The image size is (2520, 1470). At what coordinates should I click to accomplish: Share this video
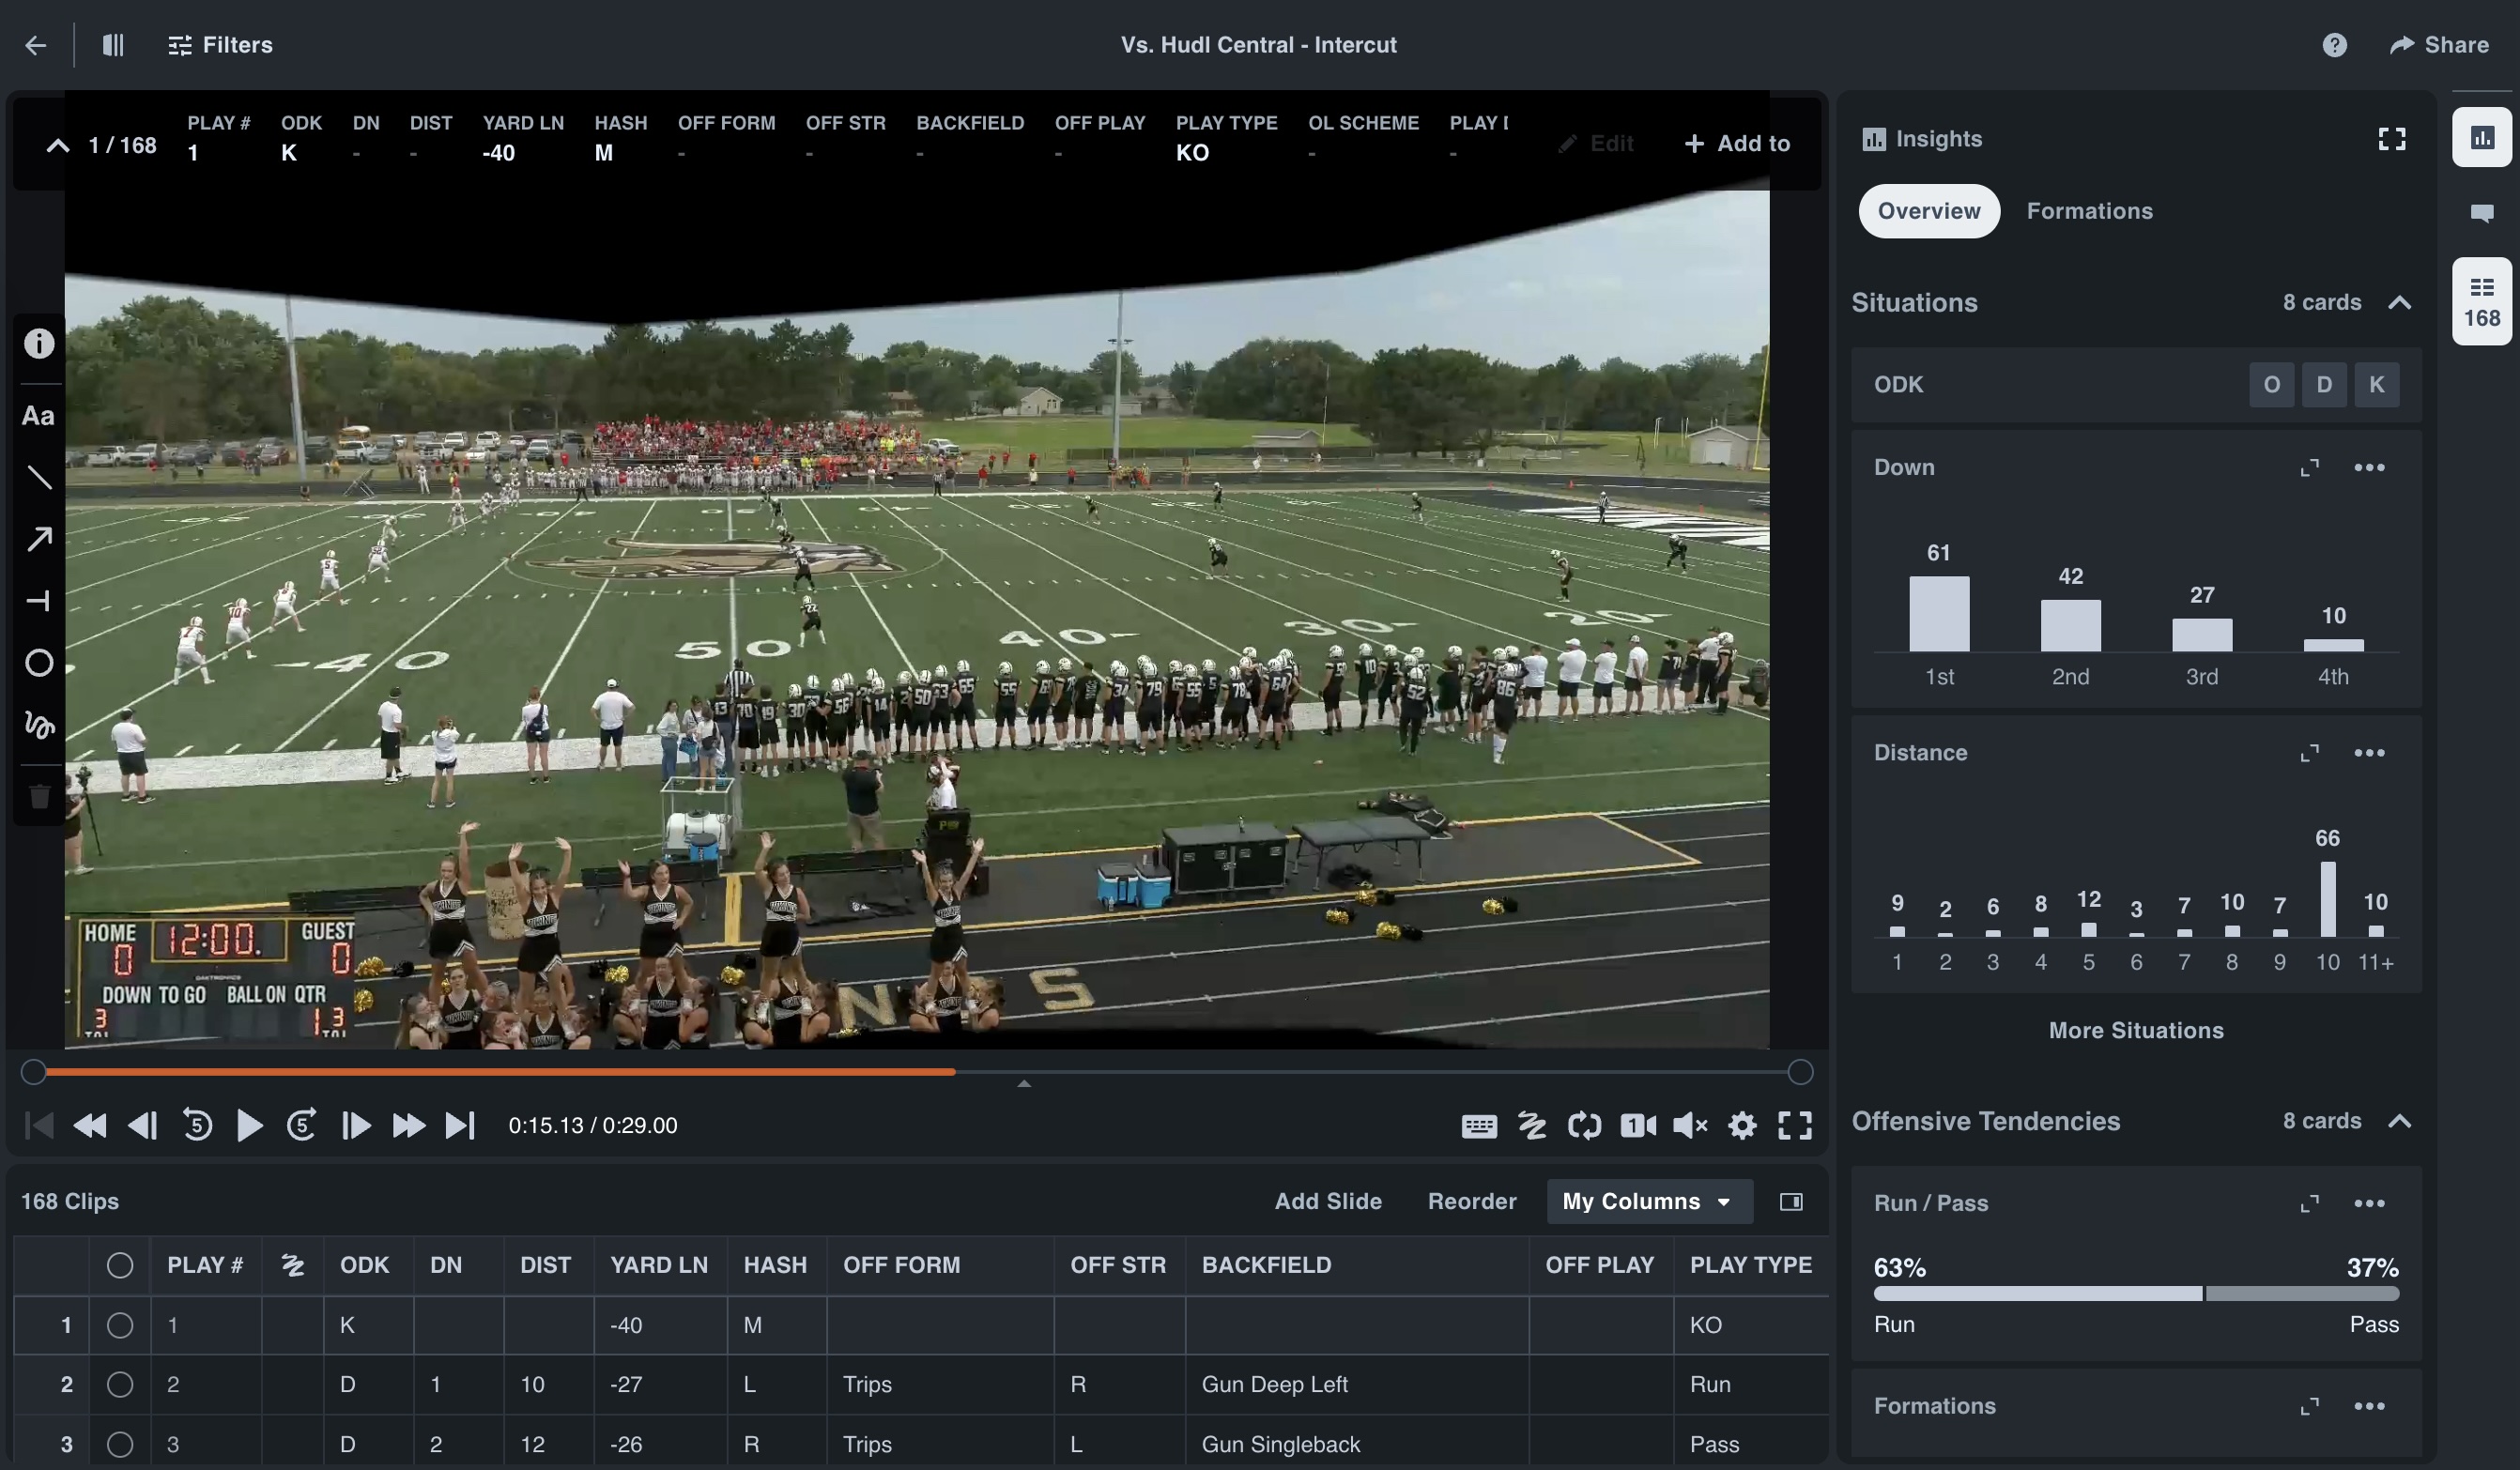tap(2439, 45)
